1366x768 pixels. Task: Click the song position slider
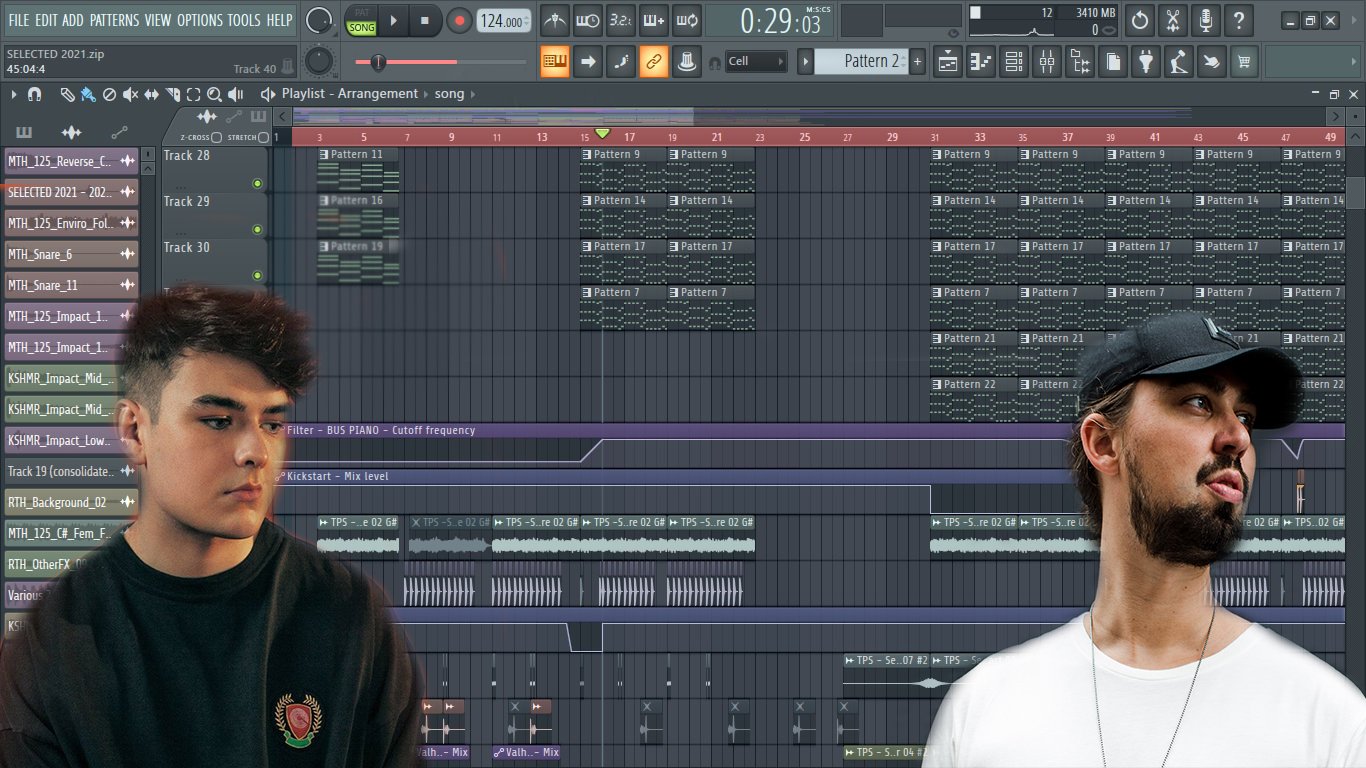coord(441,62)
